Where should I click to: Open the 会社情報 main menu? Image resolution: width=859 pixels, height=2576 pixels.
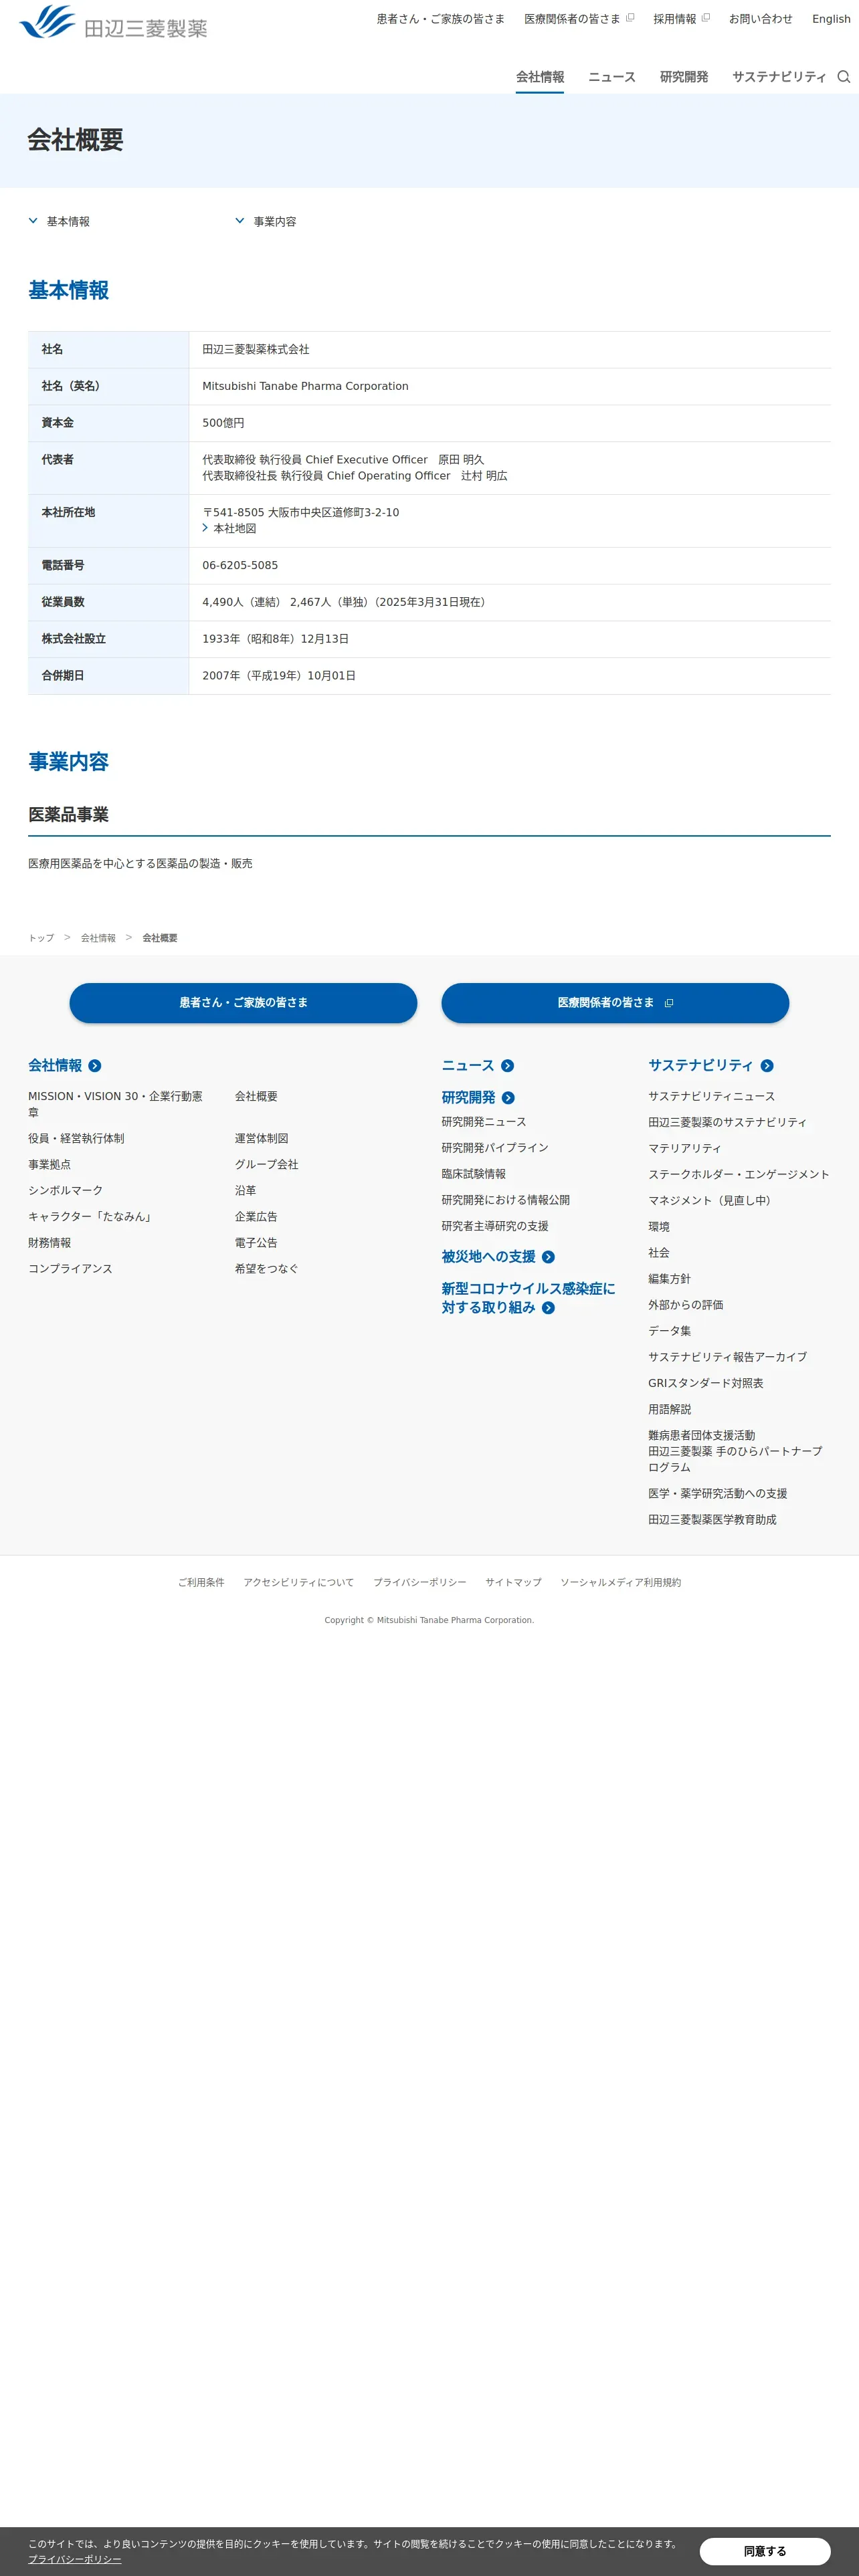[x=540, y=77]
